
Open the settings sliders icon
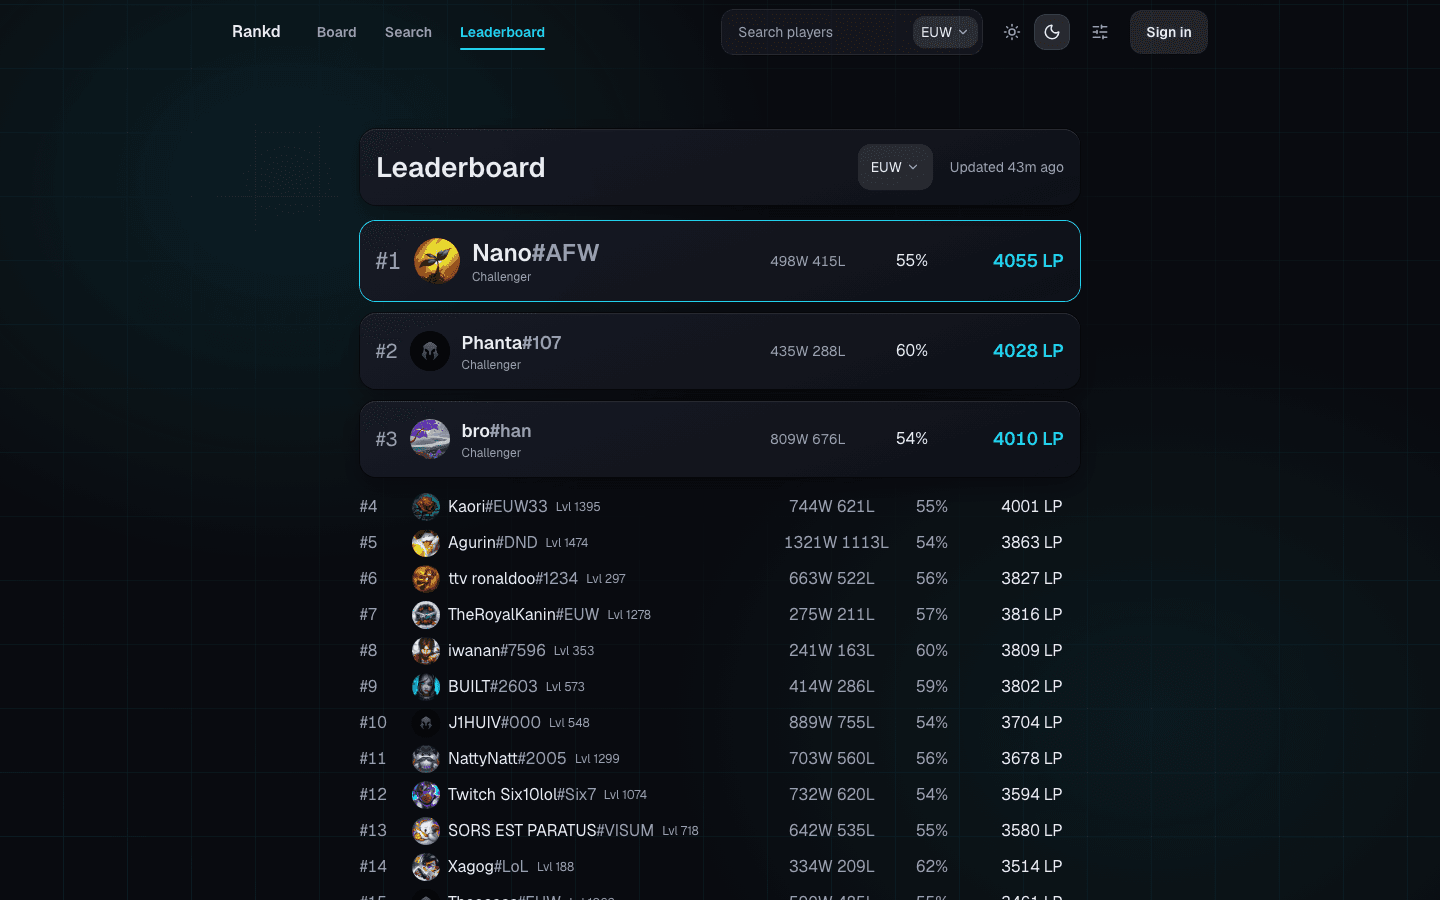click(x=1100, y=32)
